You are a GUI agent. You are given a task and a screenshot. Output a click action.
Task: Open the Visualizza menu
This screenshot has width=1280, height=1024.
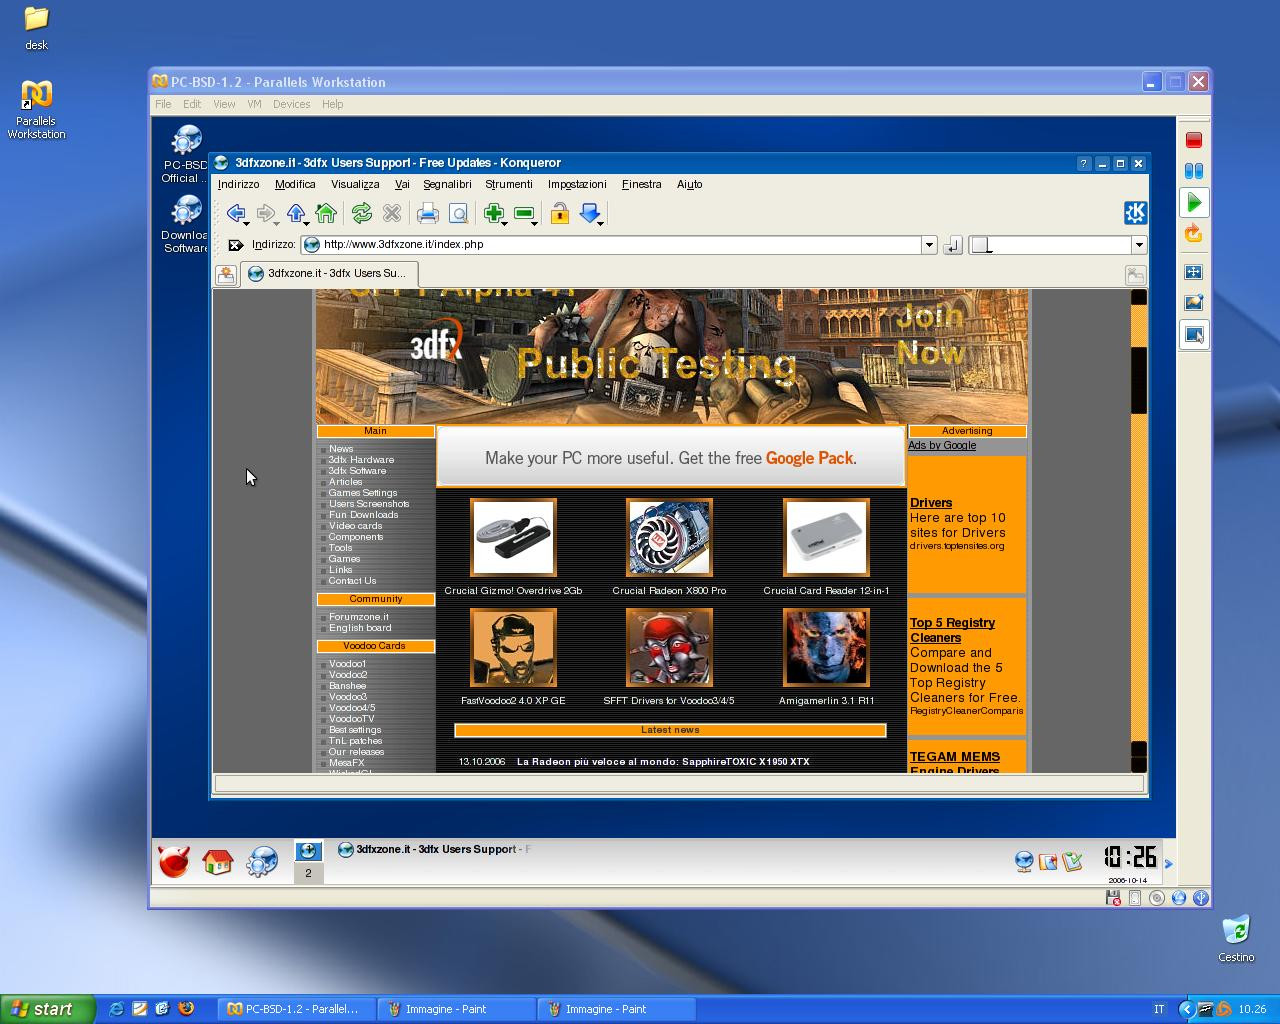(355, 184)
